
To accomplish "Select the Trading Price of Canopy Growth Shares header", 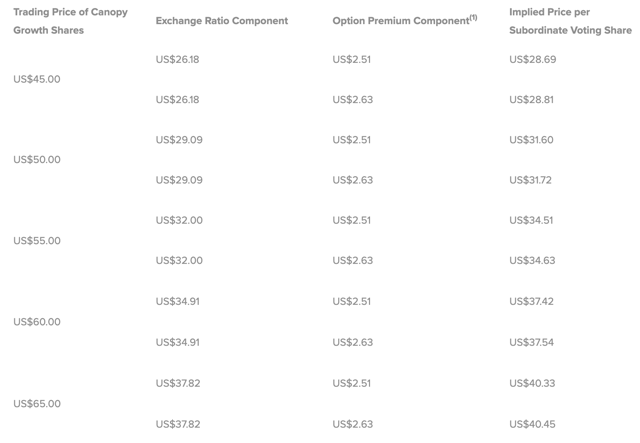I will click(x=70, y=21).
